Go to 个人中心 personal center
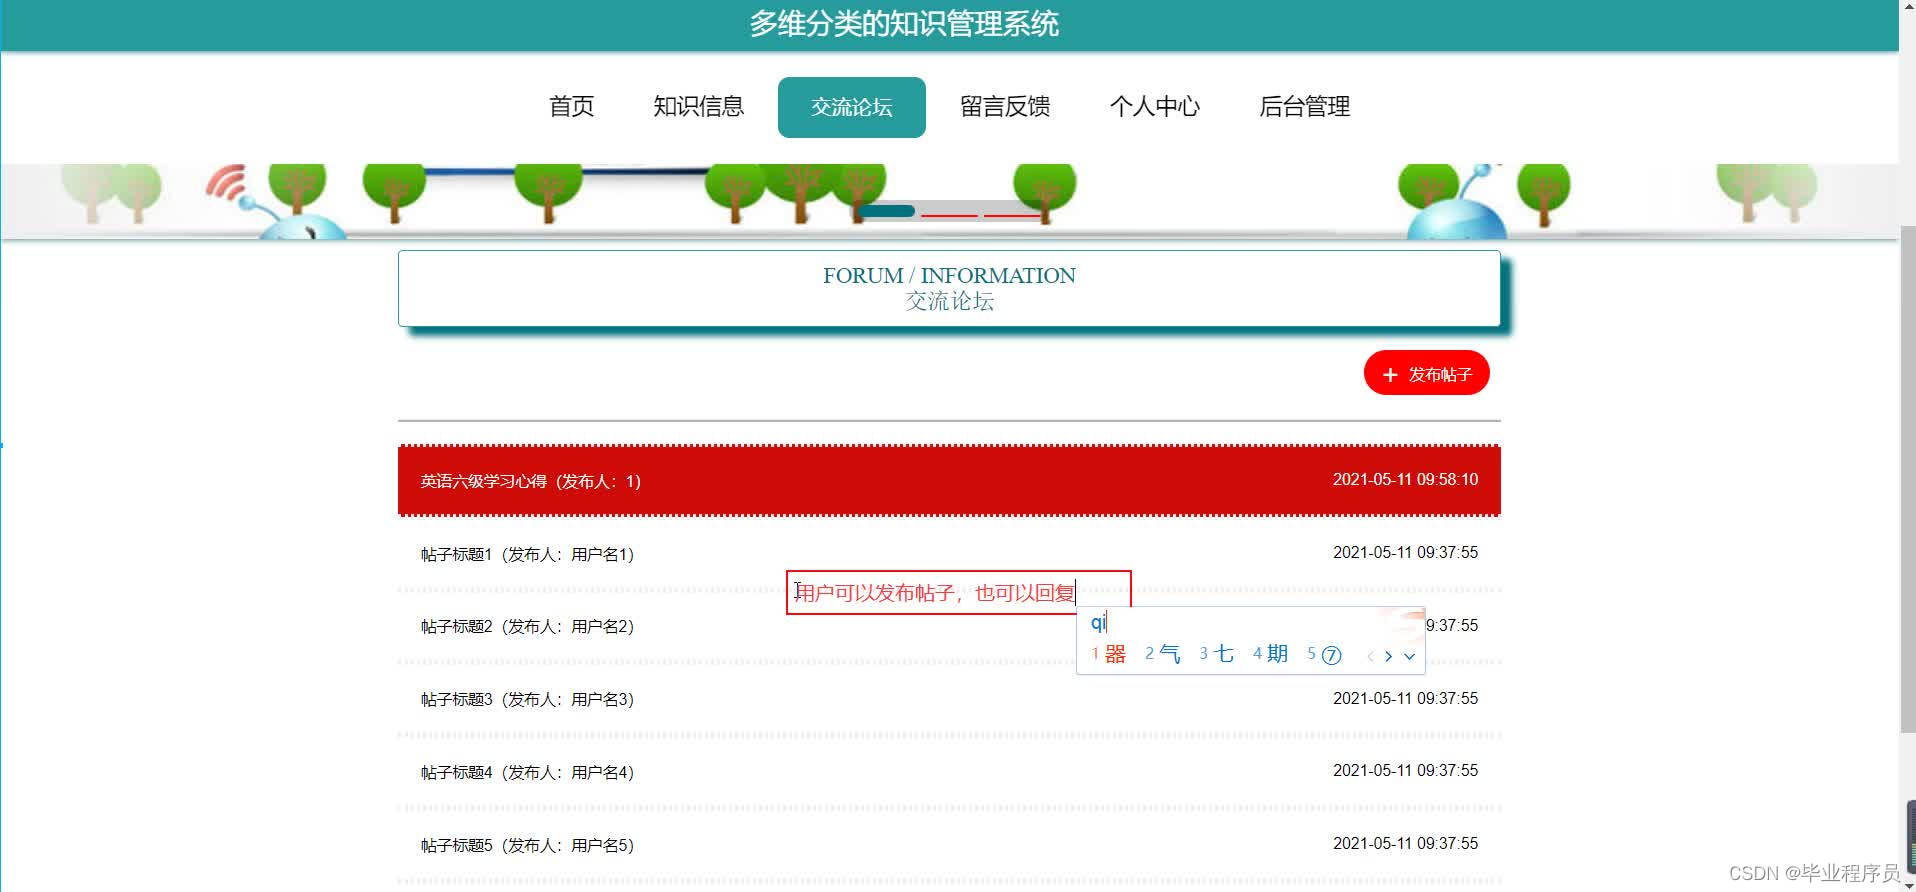This screenshot has width=1916, height=892. pos(1155,107)
